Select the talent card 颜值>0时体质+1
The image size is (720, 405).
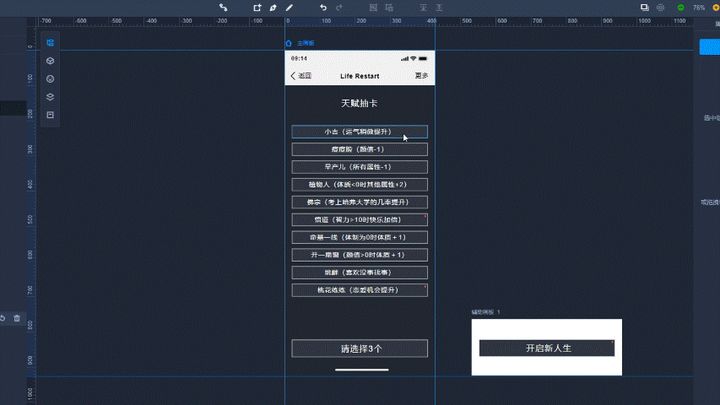click(x=360, y=255)
